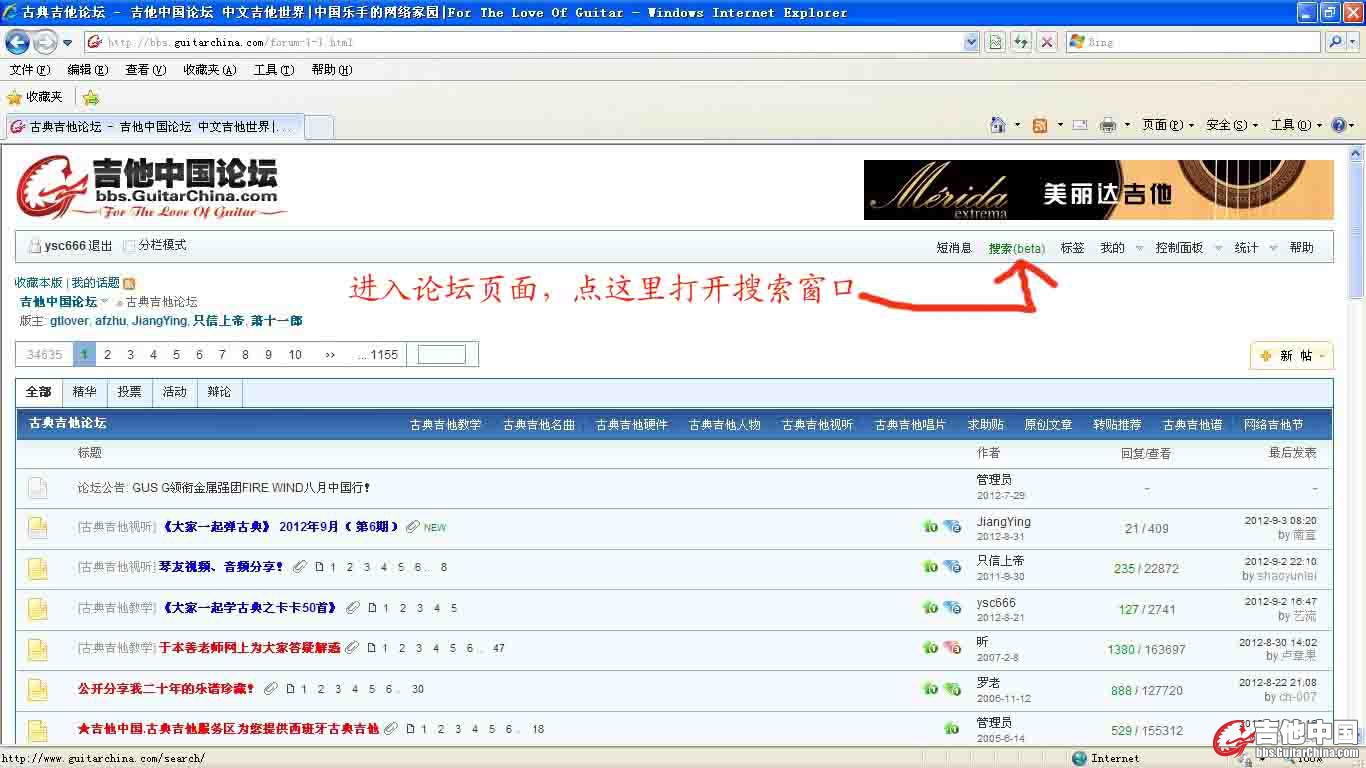
Task: Open the 文件(F) menu
Action: coord(30,70)
